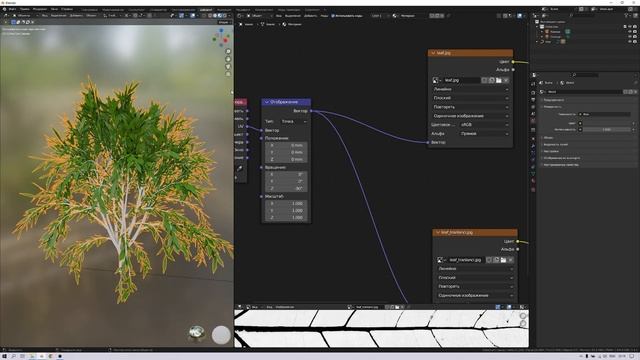Toggle fake user on leaf_tranlanc.jpg image
The height and width of the screenshot is (360, 640).
point(489,260)
